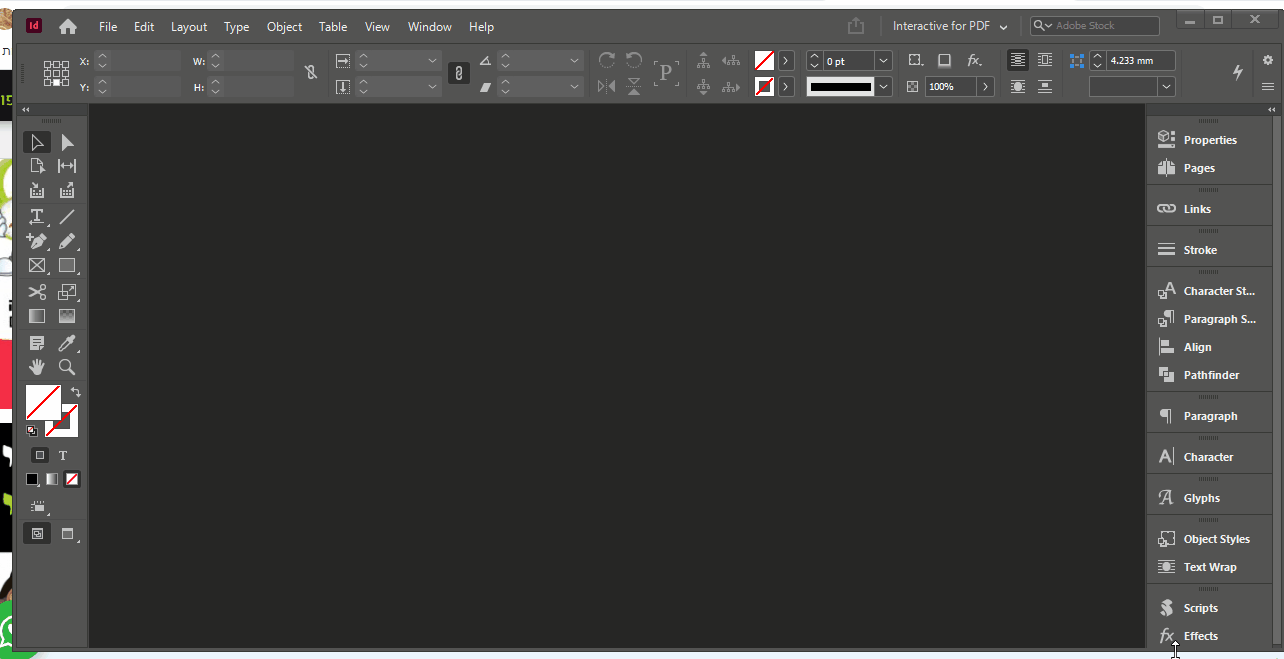Screen dimensions: 1284x659
Task: Select the Apply Color button
Action: coord(32,480)
